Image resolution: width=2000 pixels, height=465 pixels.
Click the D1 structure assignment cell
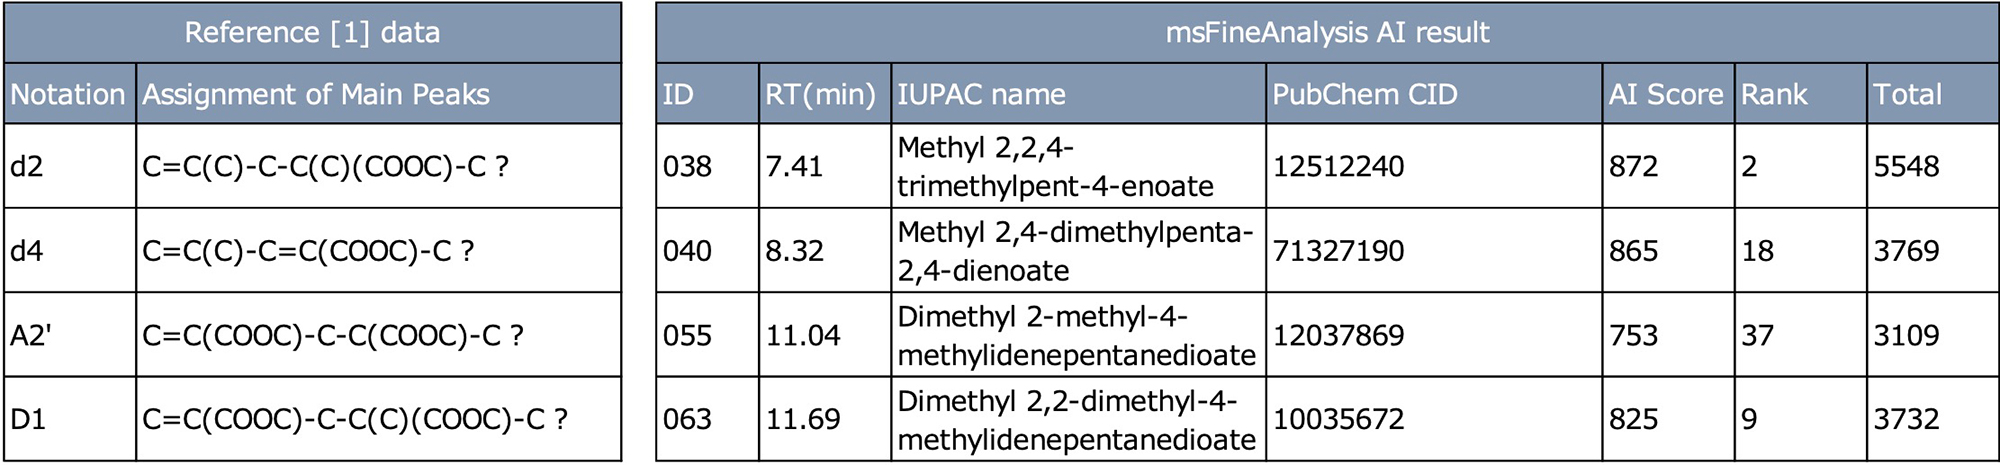[355, 419]
